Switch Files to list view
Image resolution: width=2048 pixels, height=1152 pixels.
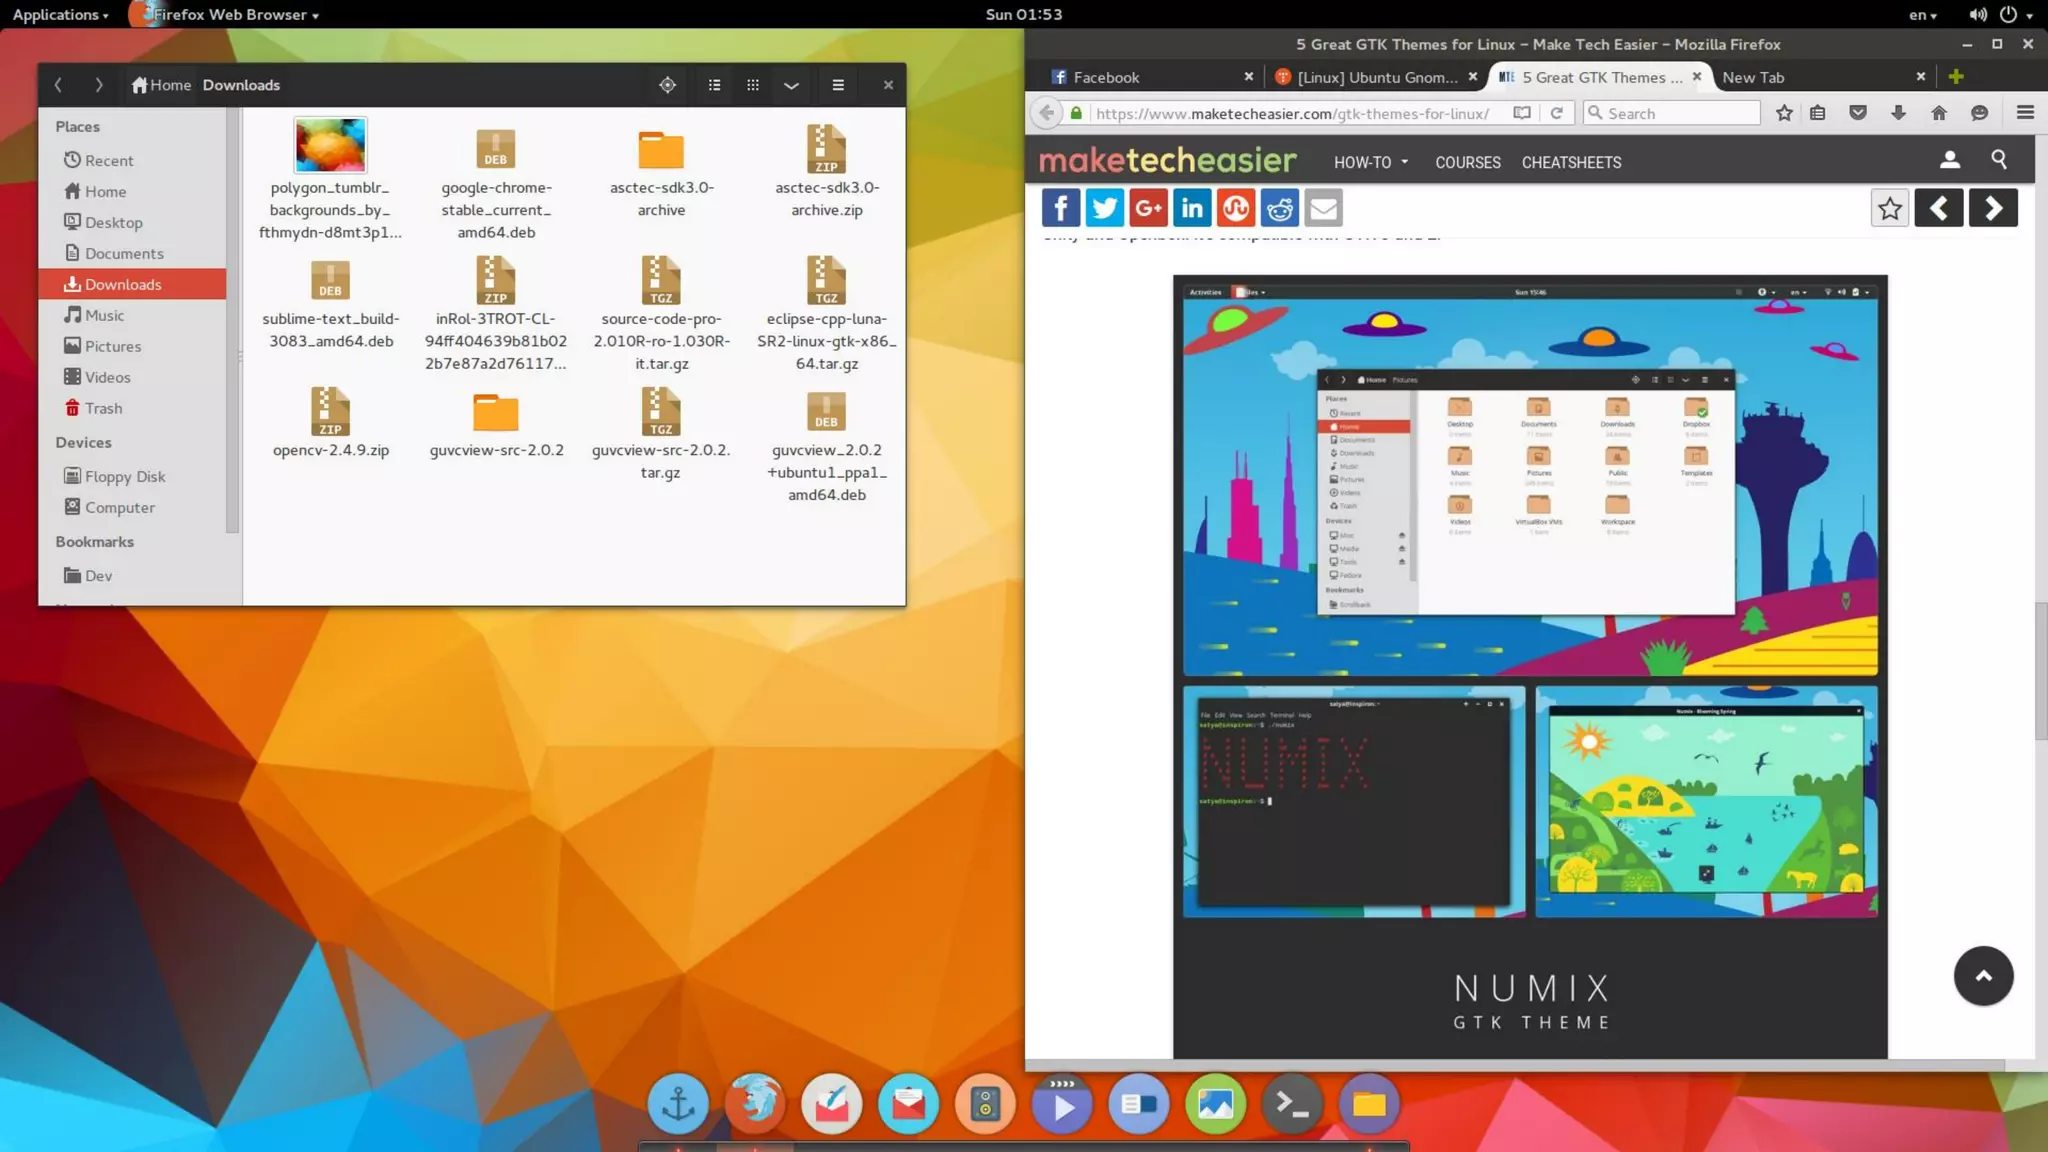(x=714, y=85)
